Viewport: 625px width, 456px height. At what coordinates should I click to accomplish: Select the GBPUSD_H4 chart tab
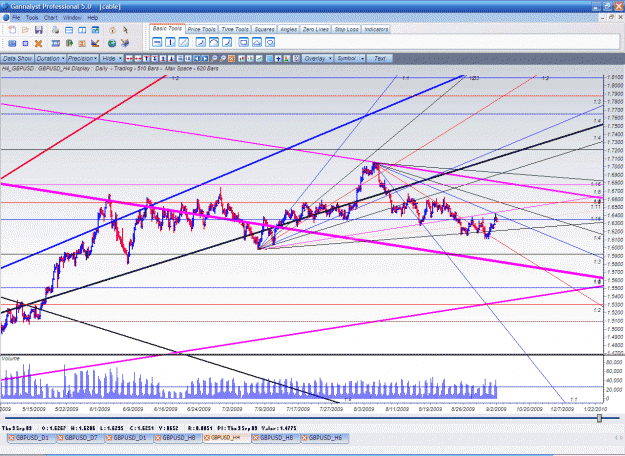point(226,438)
